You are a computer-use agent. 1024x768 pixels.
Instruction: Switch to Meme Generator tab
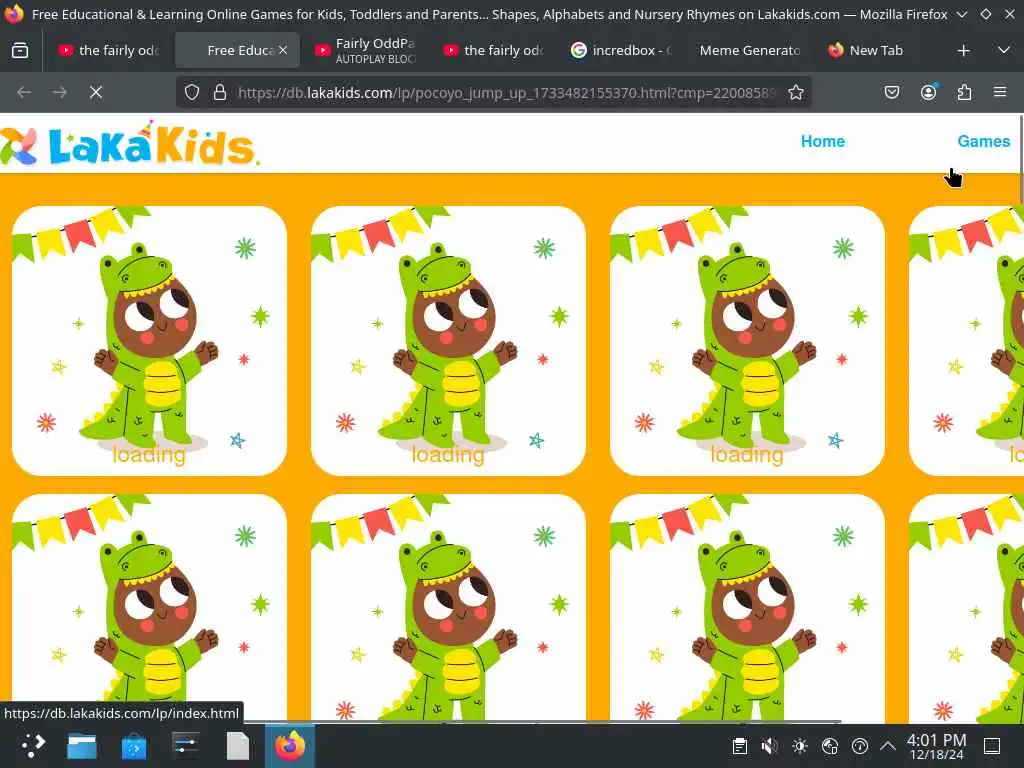[750, 50]
